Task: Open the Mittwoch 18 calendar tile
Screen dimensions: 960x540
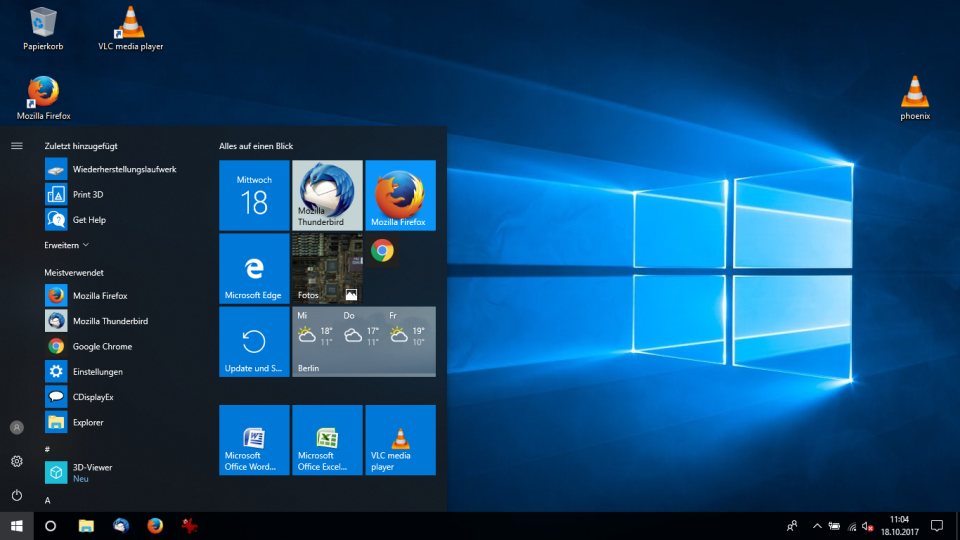Action: point(254,195)
